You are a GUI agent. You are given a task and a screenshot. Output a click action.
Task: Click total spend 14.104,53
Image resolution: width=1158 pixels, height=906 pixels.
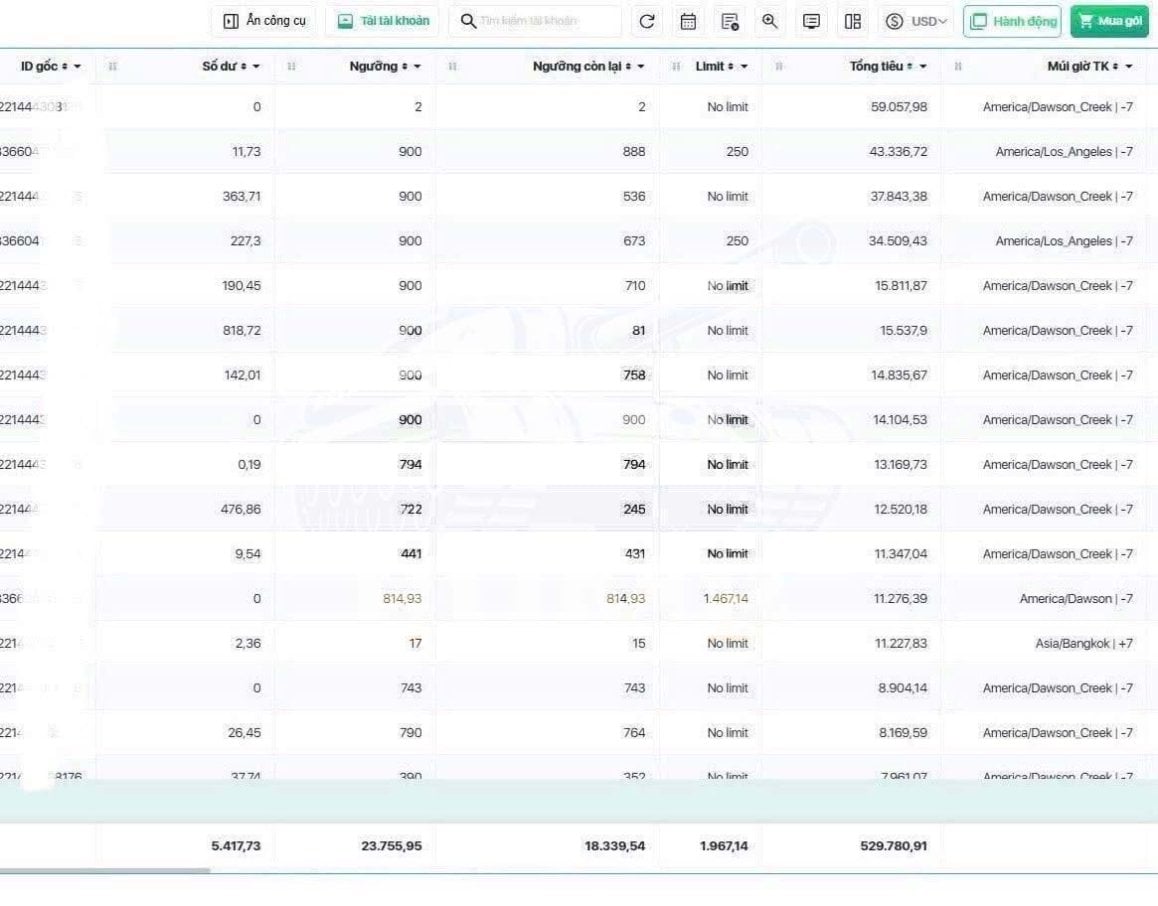(900, 420)
